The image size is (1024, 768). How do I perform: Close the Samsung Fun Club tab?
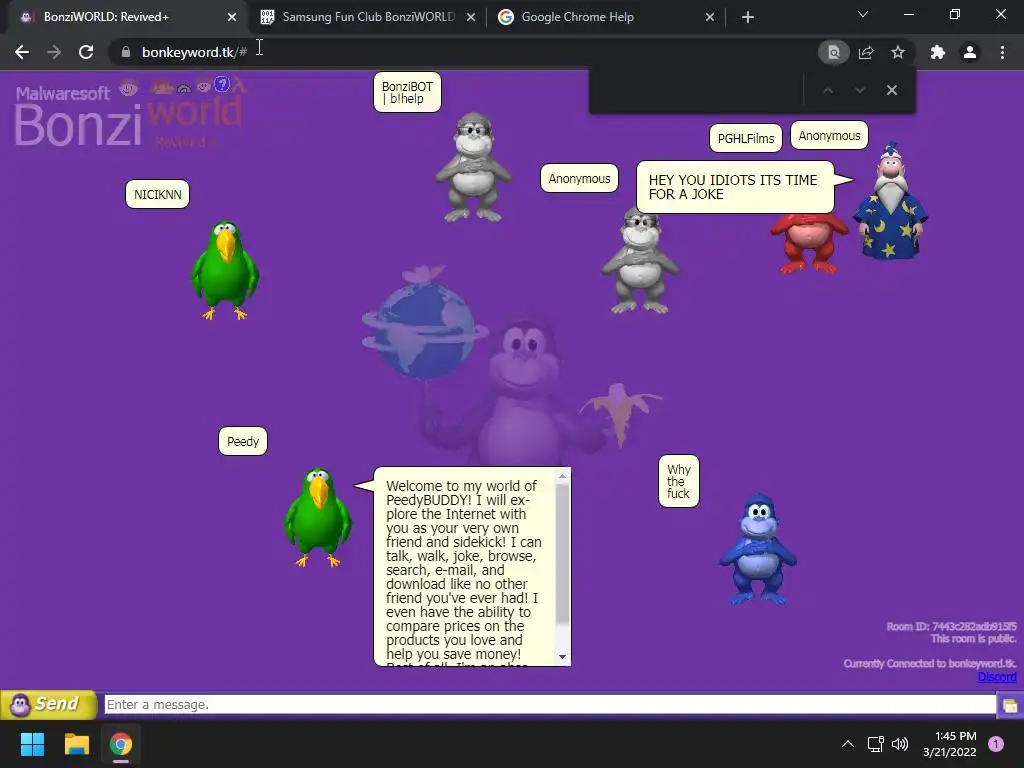[x=471, y=18]
